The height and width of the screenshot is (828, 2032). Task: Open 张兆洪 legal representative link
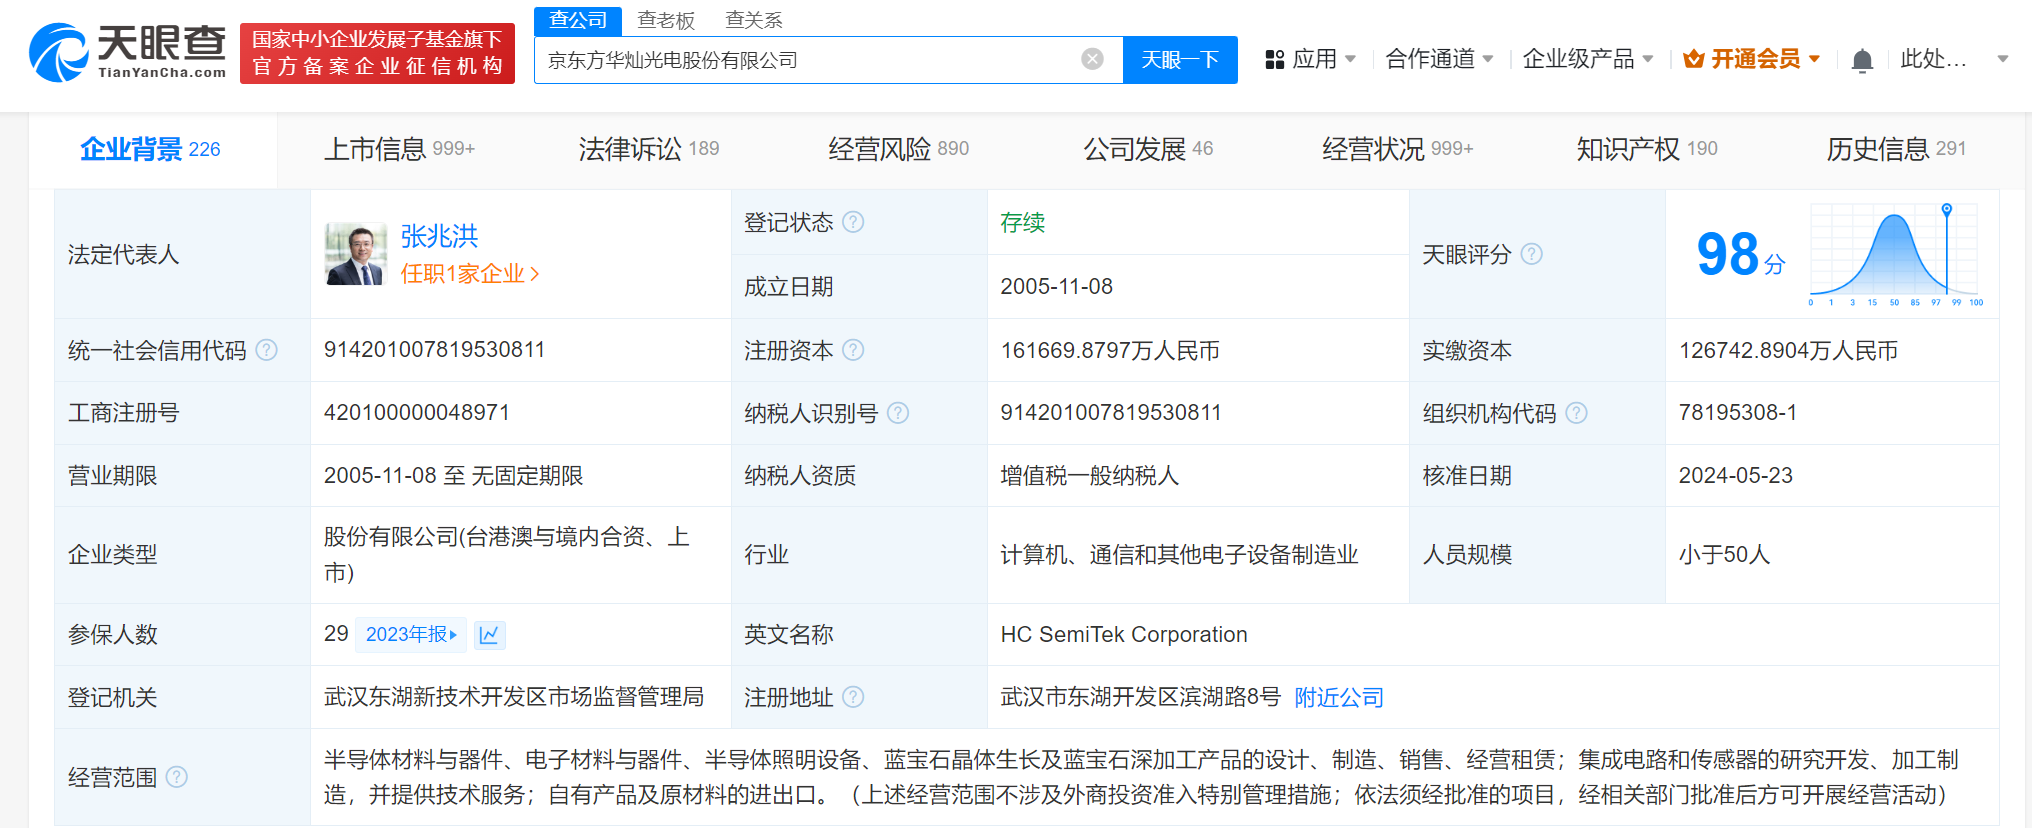click(x=439, y=236)
